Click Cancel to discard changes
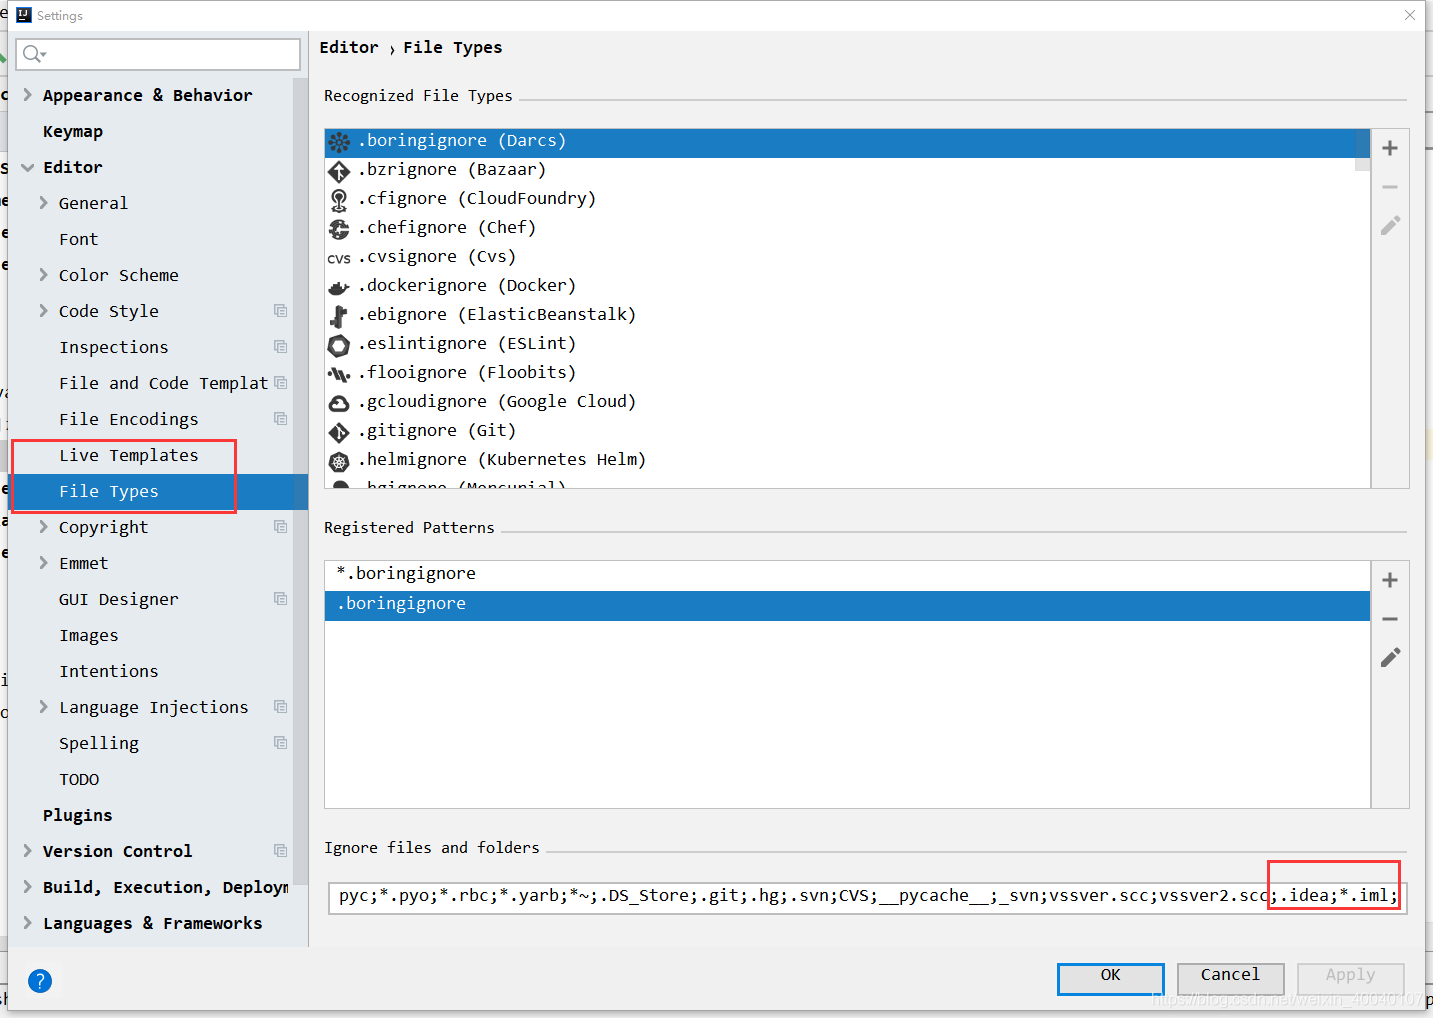 click(x=1230, y=979)
